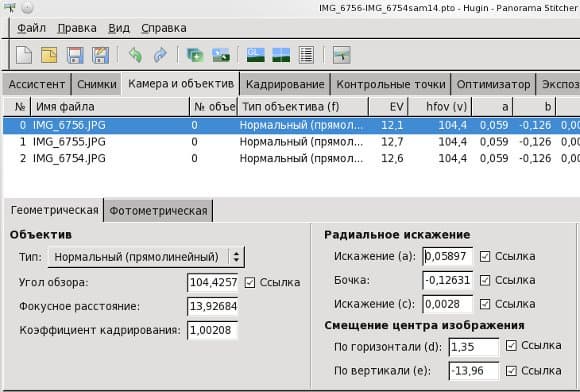580x392 pixels.
Task: Select the Геометрическая sub-tab
Action: click(x=54, y=210)
